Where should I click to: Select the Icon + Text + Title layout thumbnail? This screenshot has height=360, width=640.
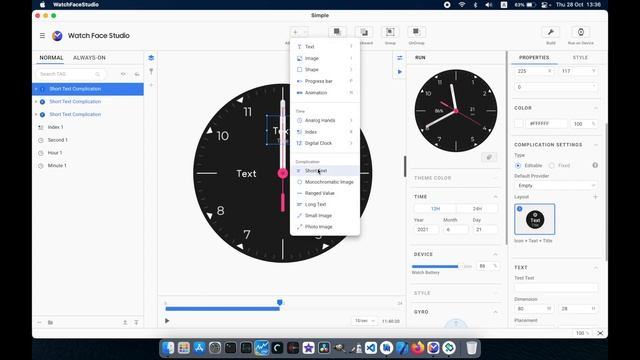tap(535, 220)
